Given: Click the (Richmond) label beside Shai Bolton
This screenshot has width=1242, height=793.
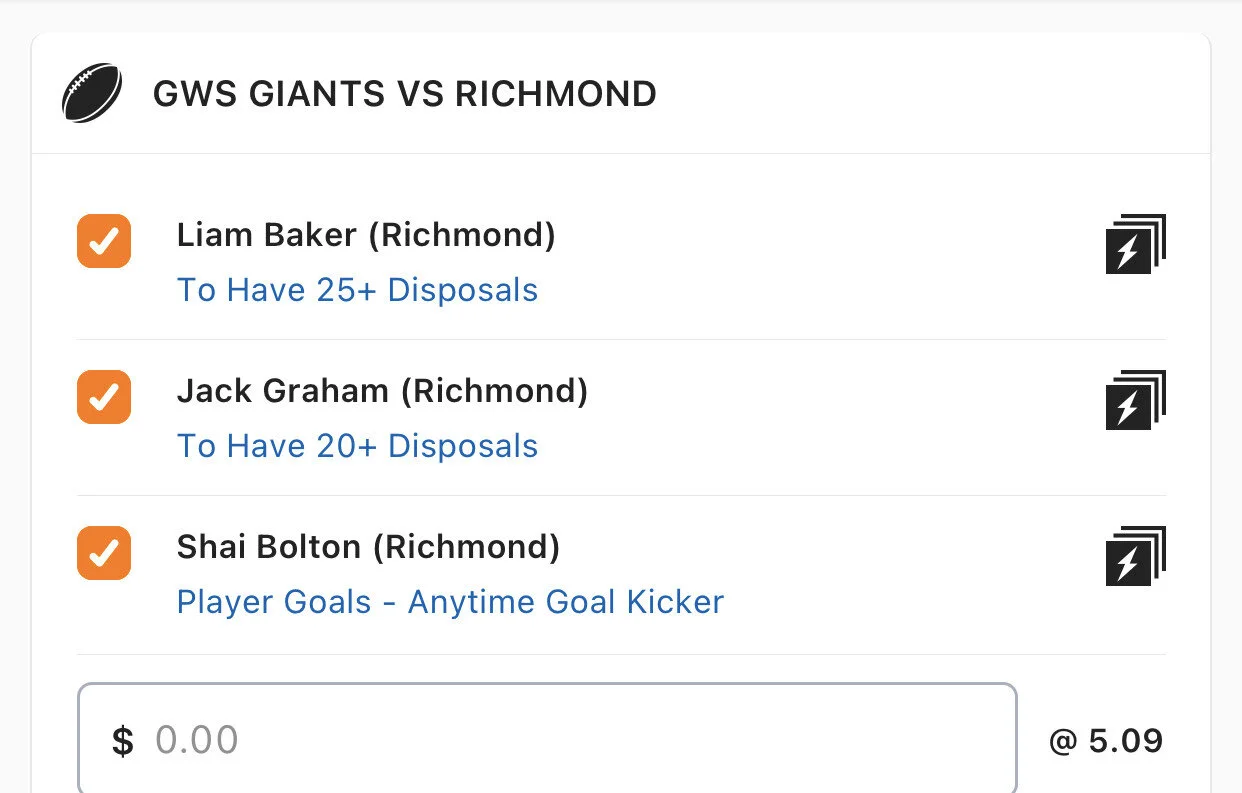Looking at the screenshot, I should click(466, 547).
